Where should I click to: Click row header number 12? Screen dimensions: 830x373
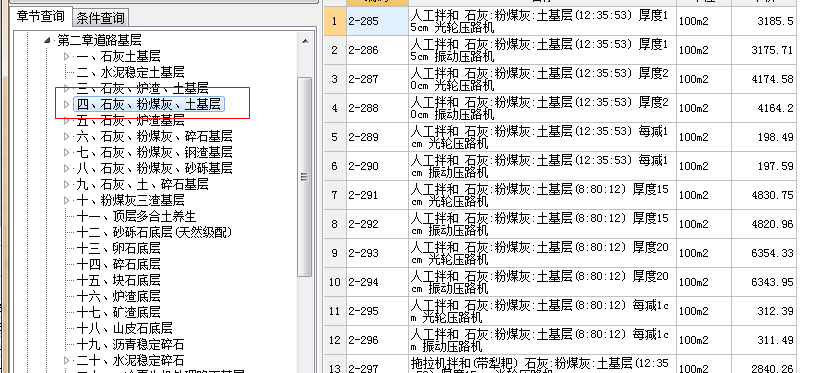(x=335, y=340)
